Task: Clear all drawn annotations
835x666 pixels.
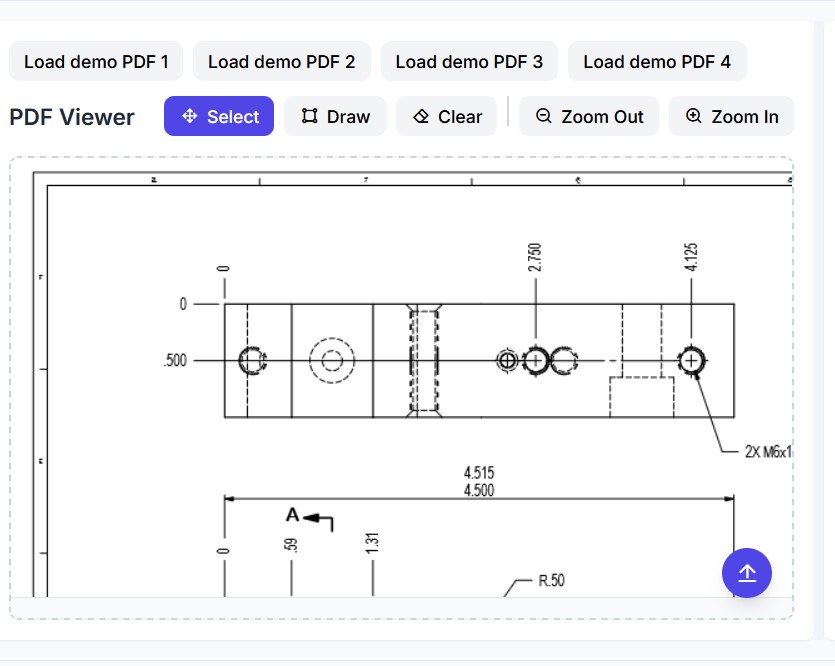Action: (x=446, y=116)
